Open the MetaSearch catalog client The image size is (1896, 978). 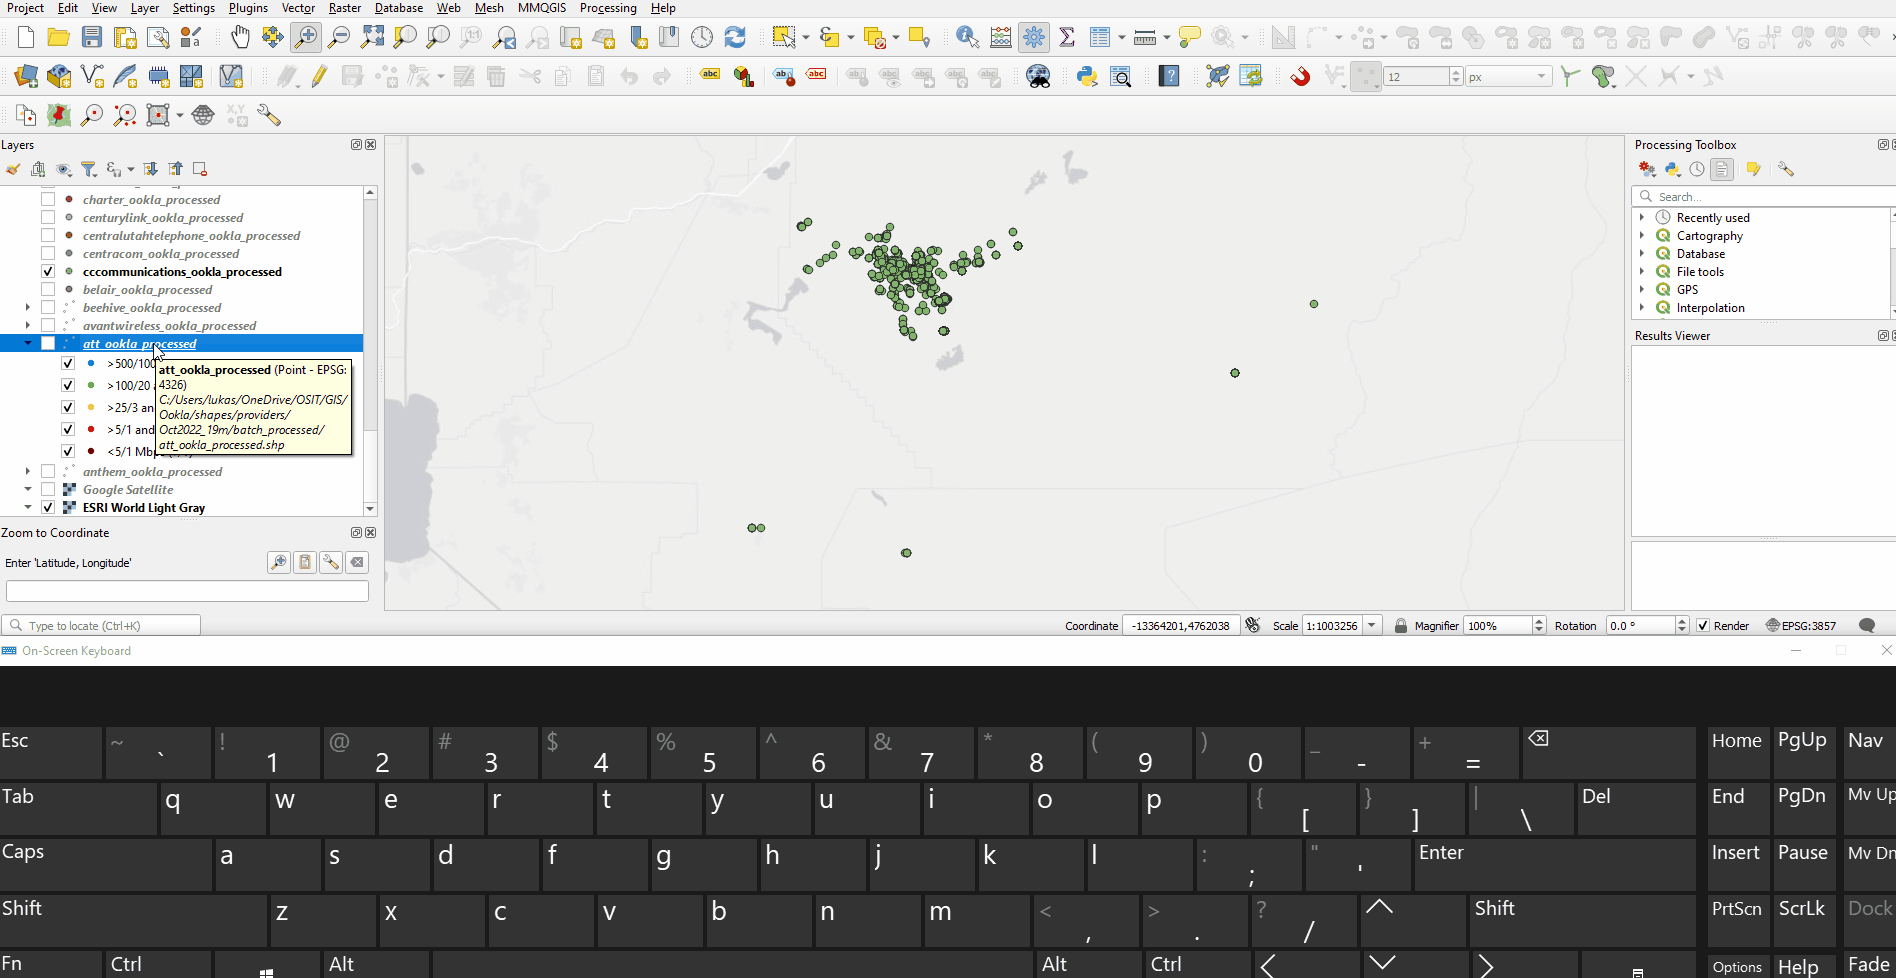click(1038, 76)
